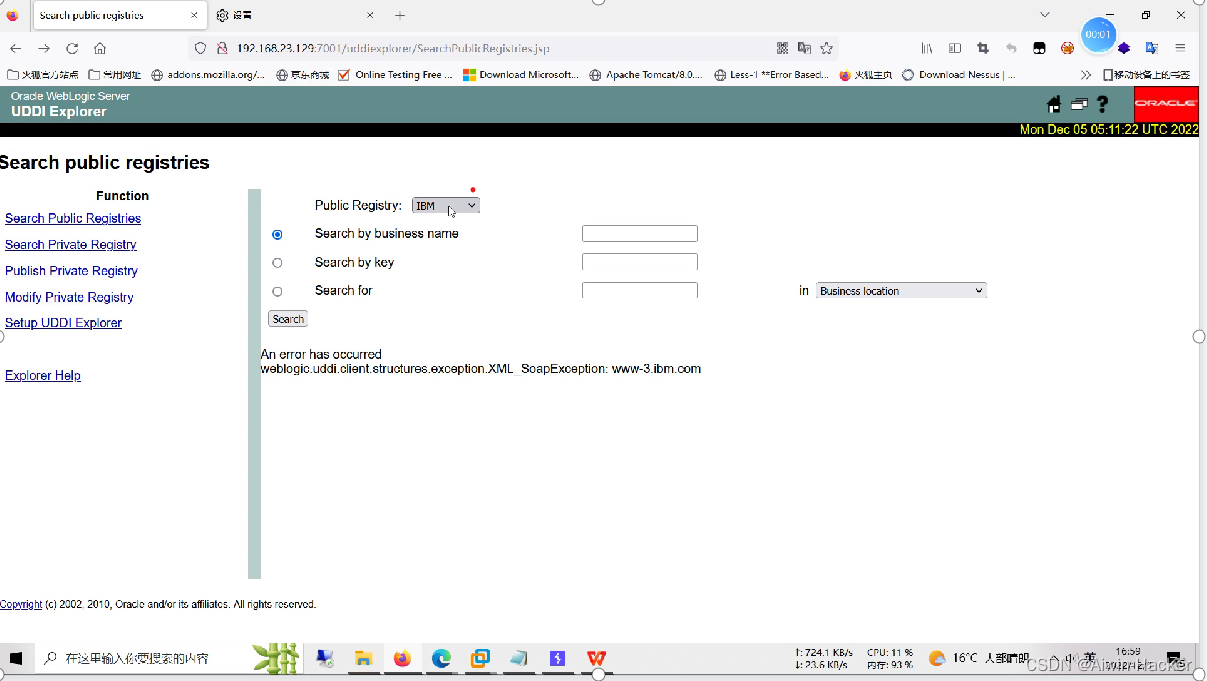Open the Firefox hamburger menu

[1180, 48]
